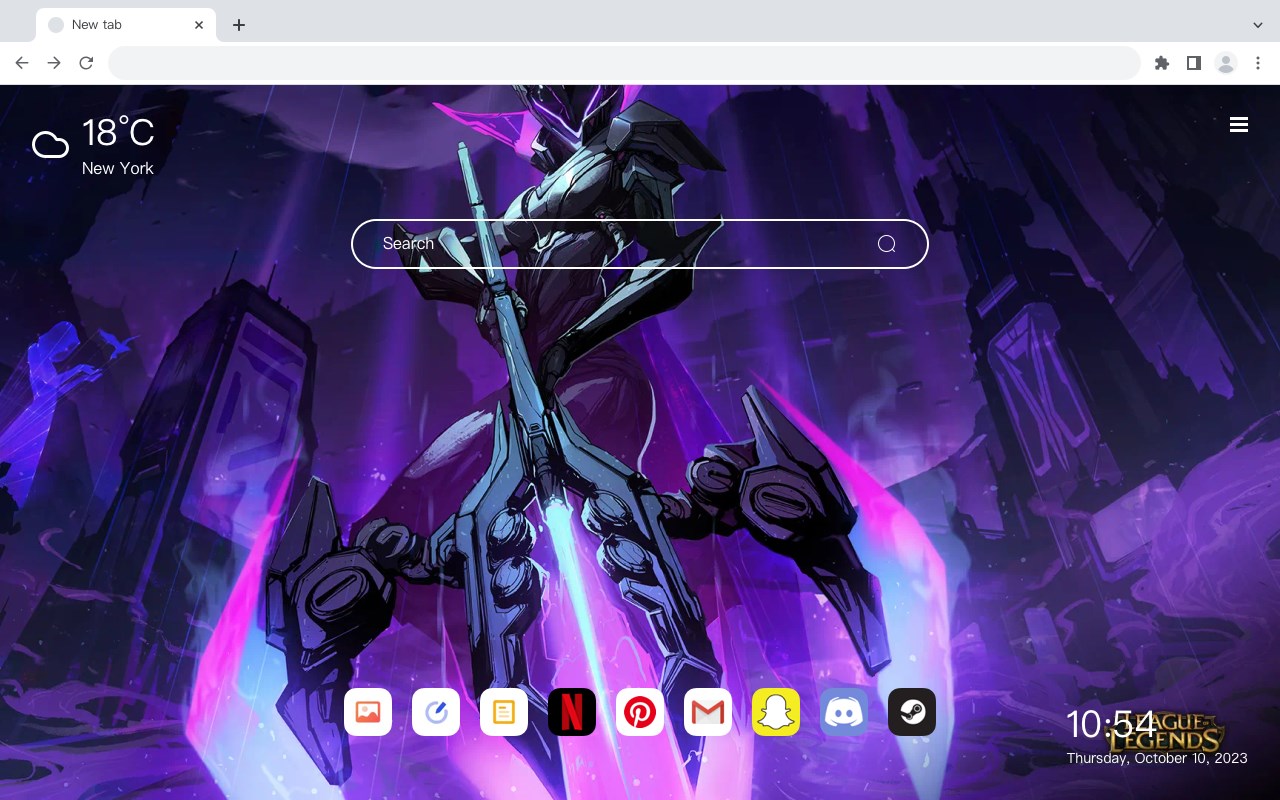
Task: Go back to the previous page
Action: pos(22,63)
